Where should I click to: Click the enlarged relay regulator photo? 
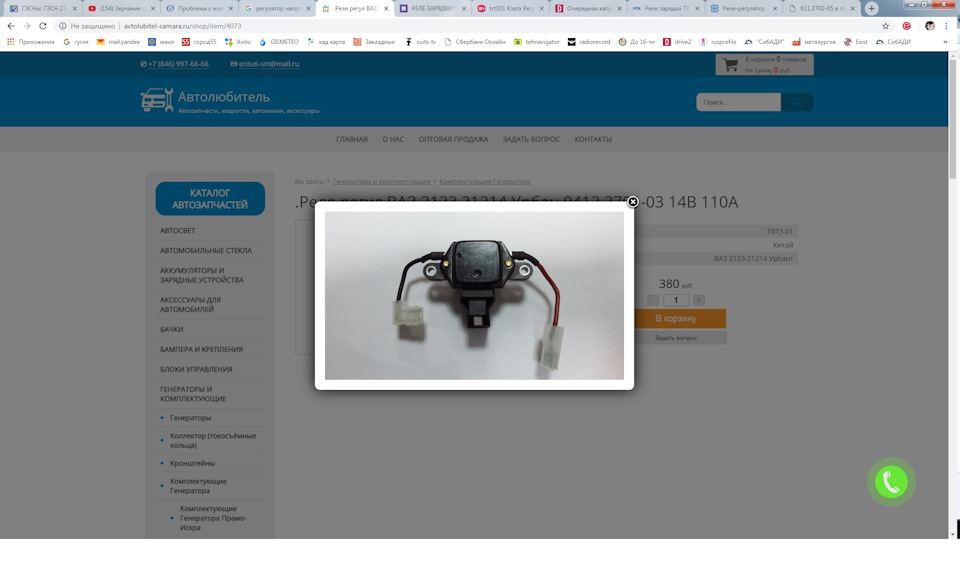click(474, 295)
